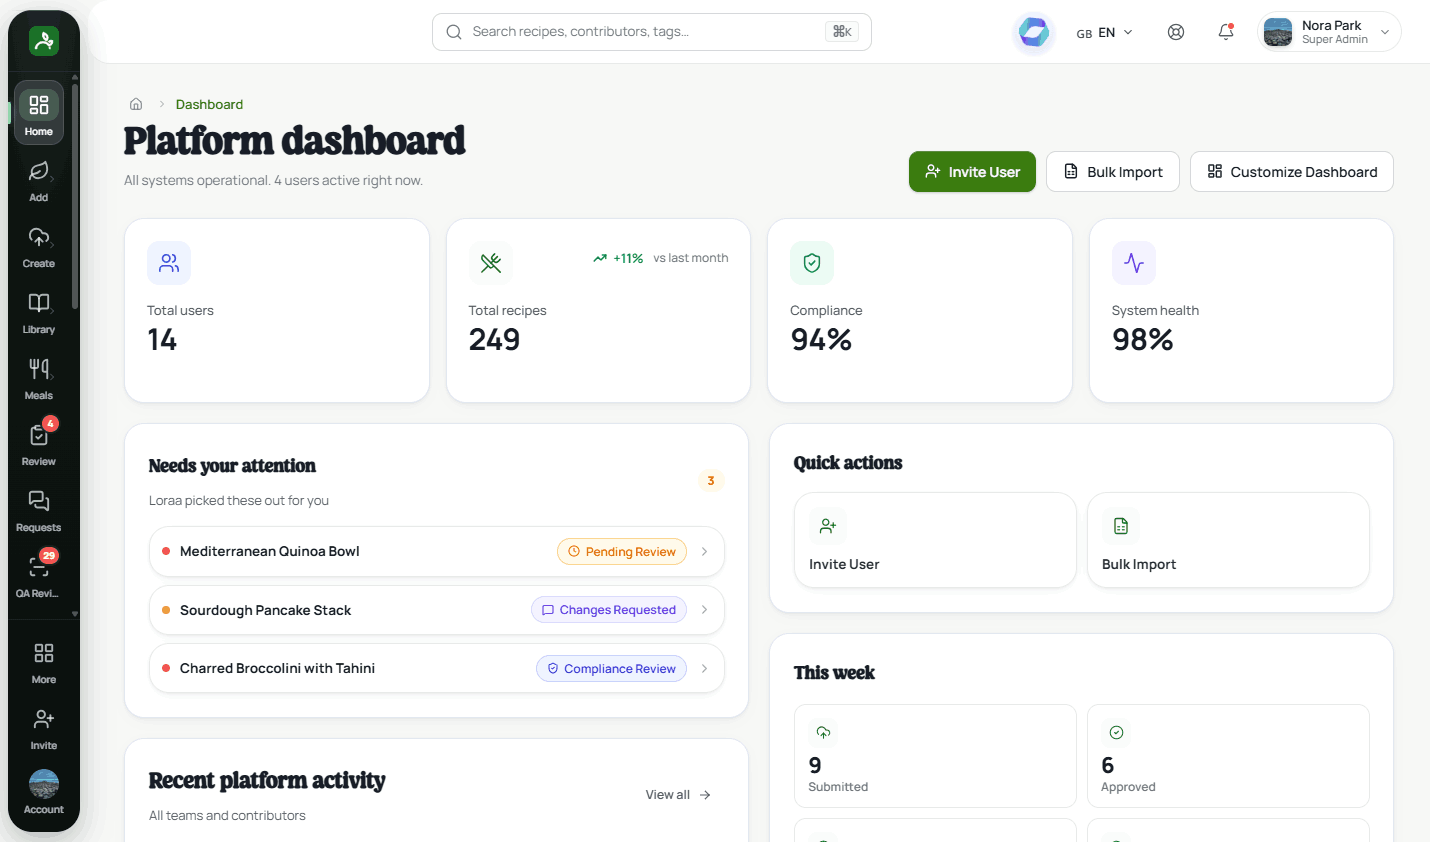The image size is (1430, 842).
Task: Open the Meals utensils icon
Action: pos(39,369)
